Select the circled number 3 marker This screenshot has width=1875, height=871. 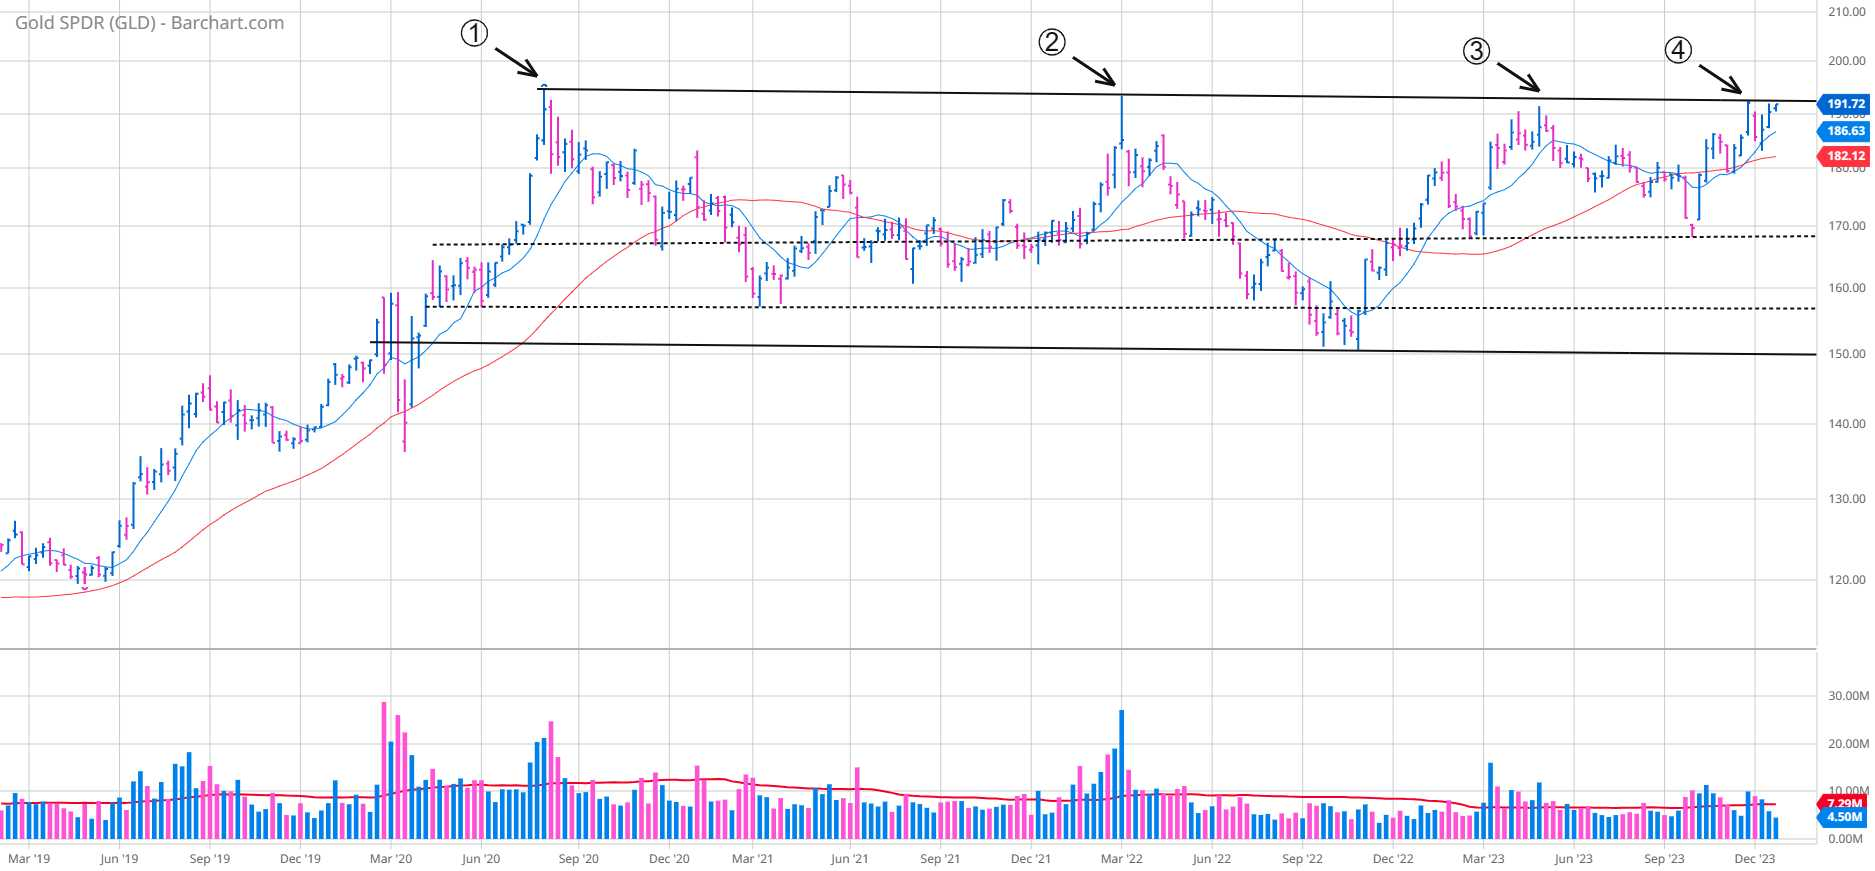pyautogui.click(x=1476, y=51)
